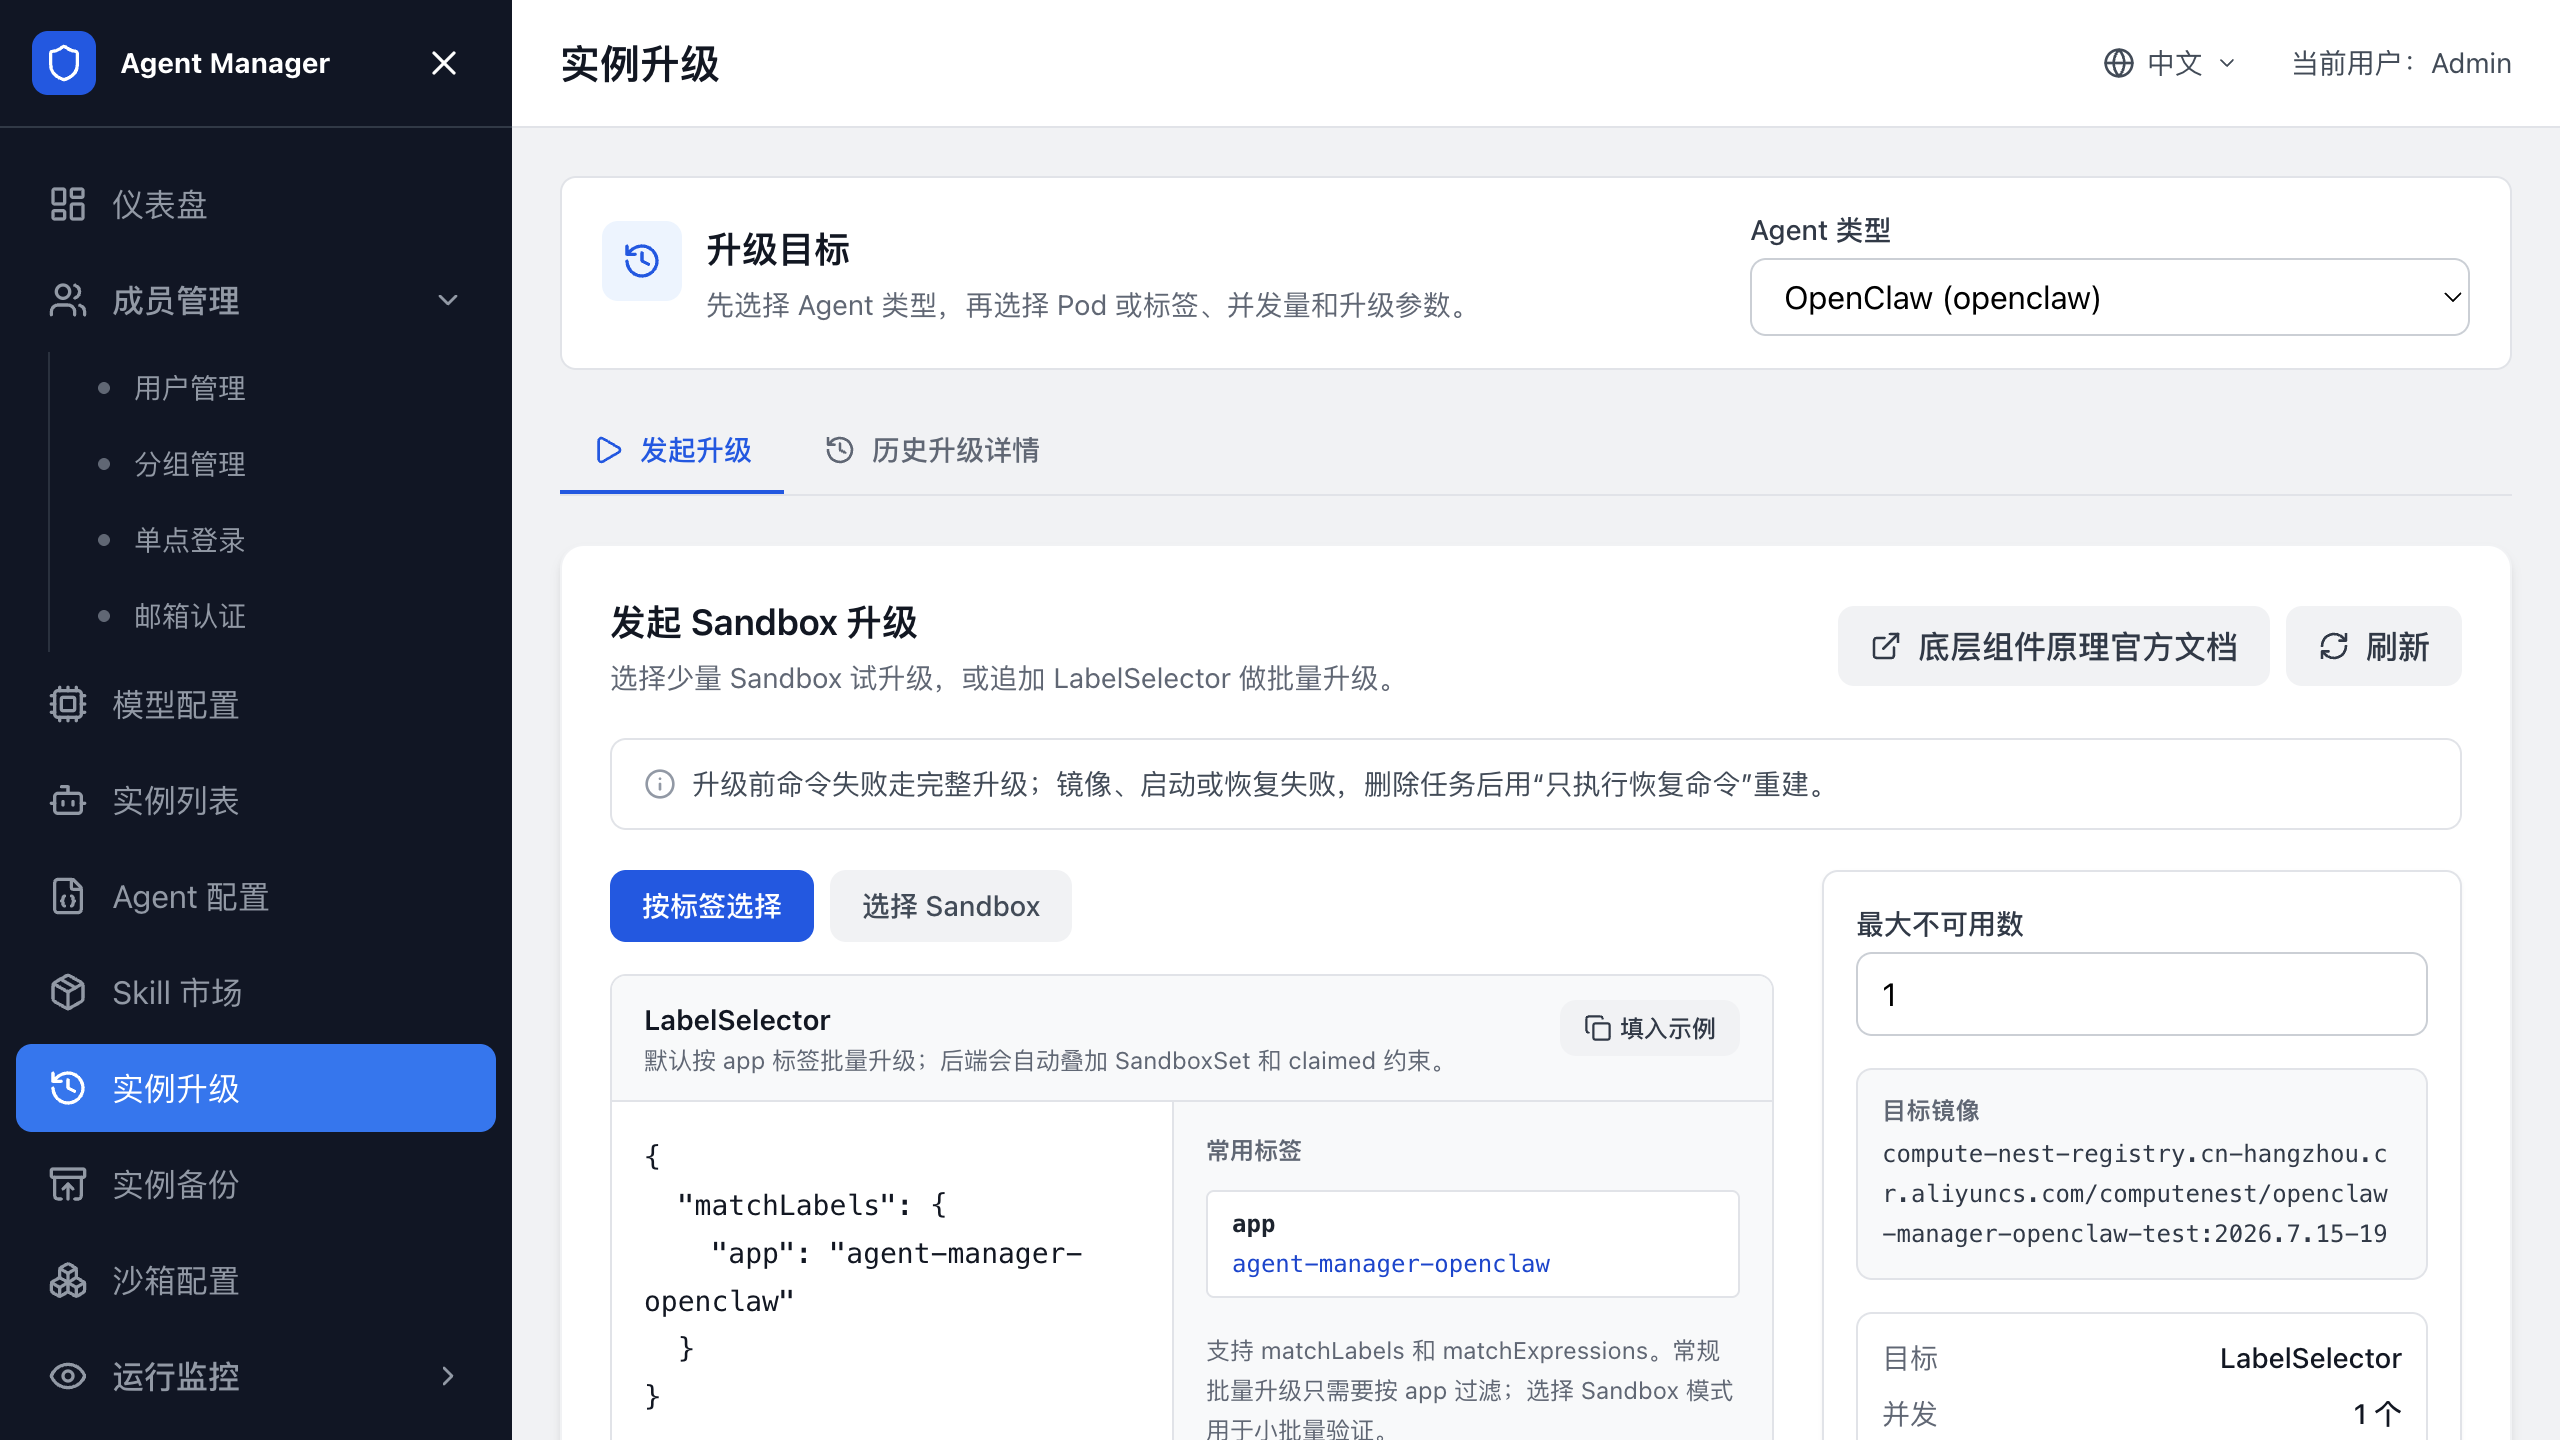Click the 刷新 refresh button
Screen dimensions: 2560x1440
2373,646
